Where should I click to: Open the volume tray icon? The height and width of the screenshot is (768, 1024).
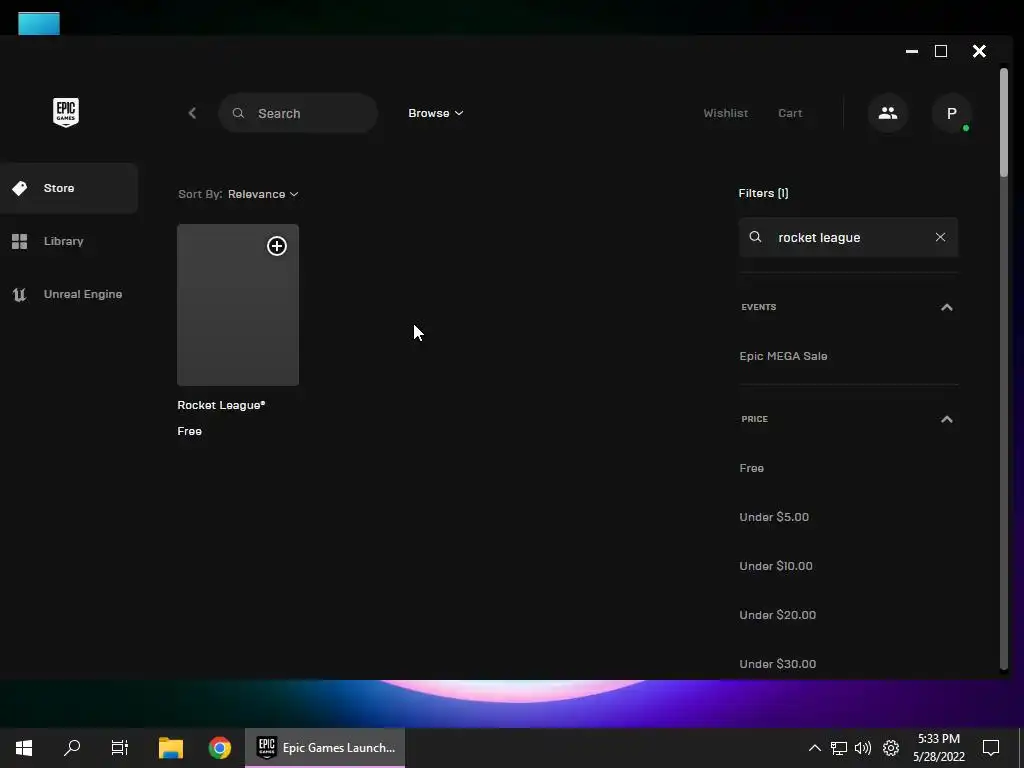[863, 748]
